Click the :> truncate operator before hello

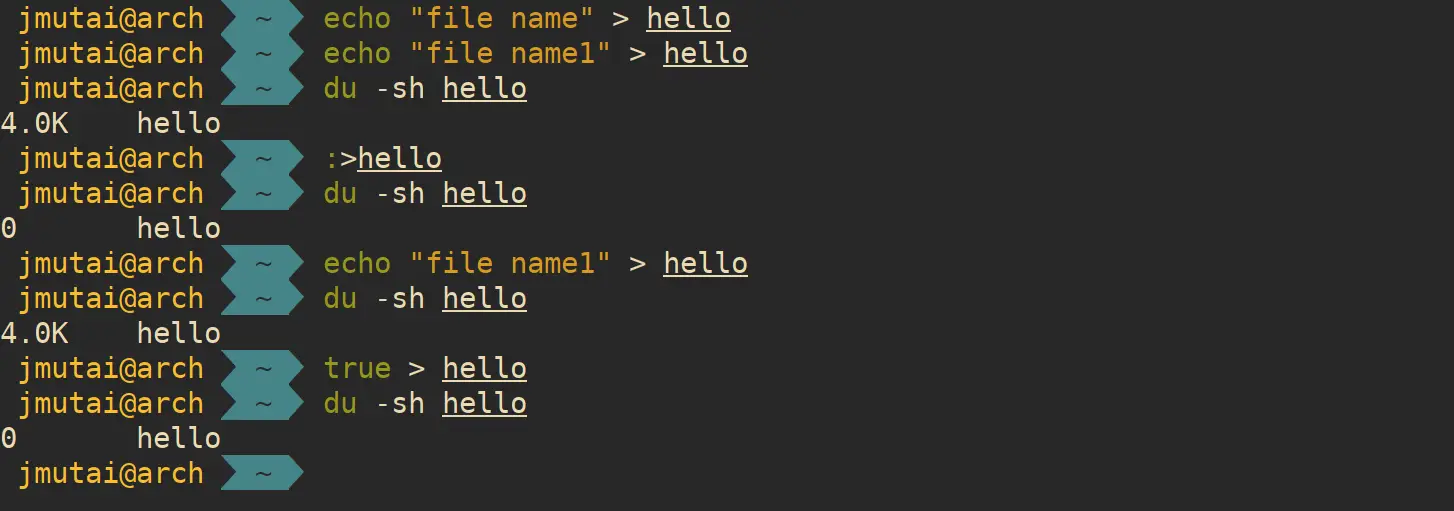[x=341, y=158]
